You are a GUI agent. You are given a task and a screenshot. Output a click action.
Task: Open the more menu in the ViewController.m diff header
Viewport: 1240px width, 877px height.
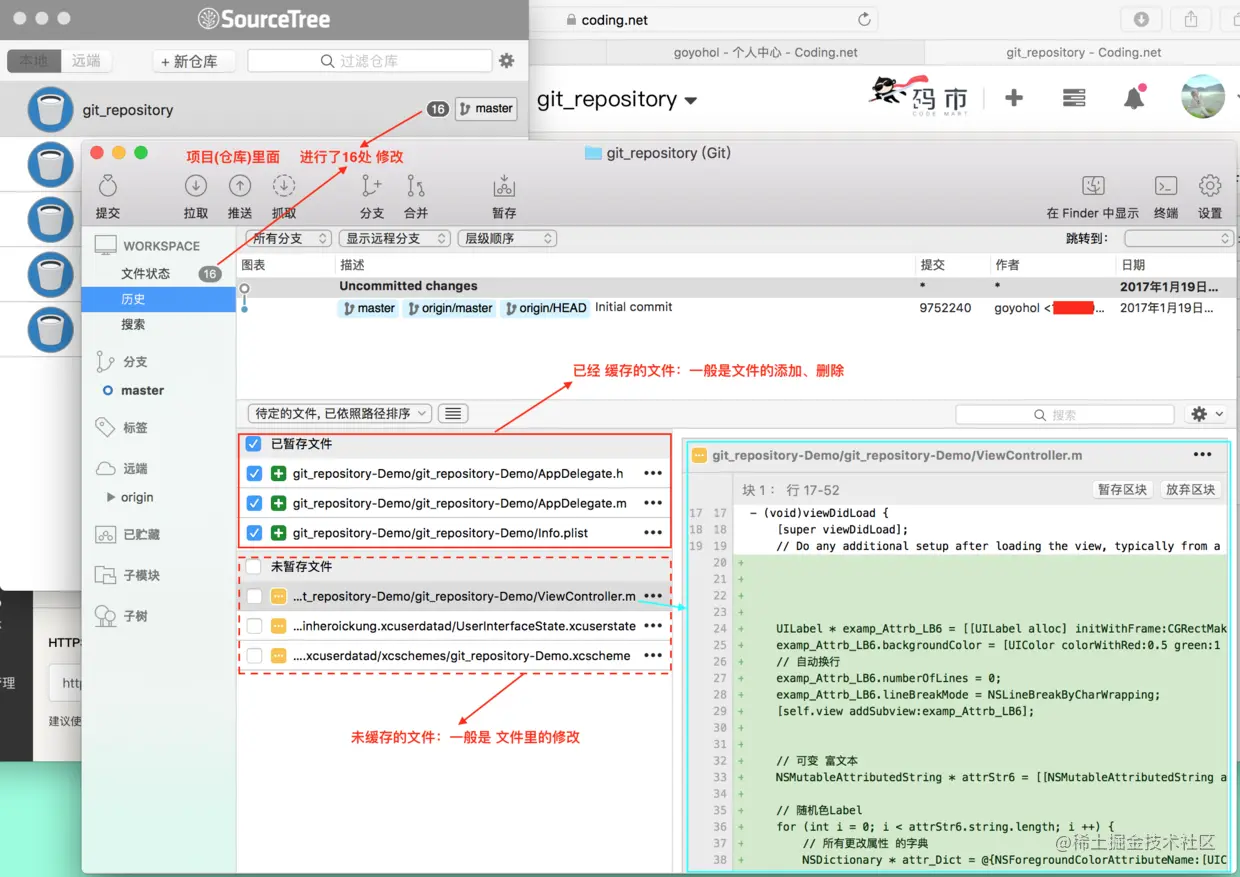click(1202, 455)
